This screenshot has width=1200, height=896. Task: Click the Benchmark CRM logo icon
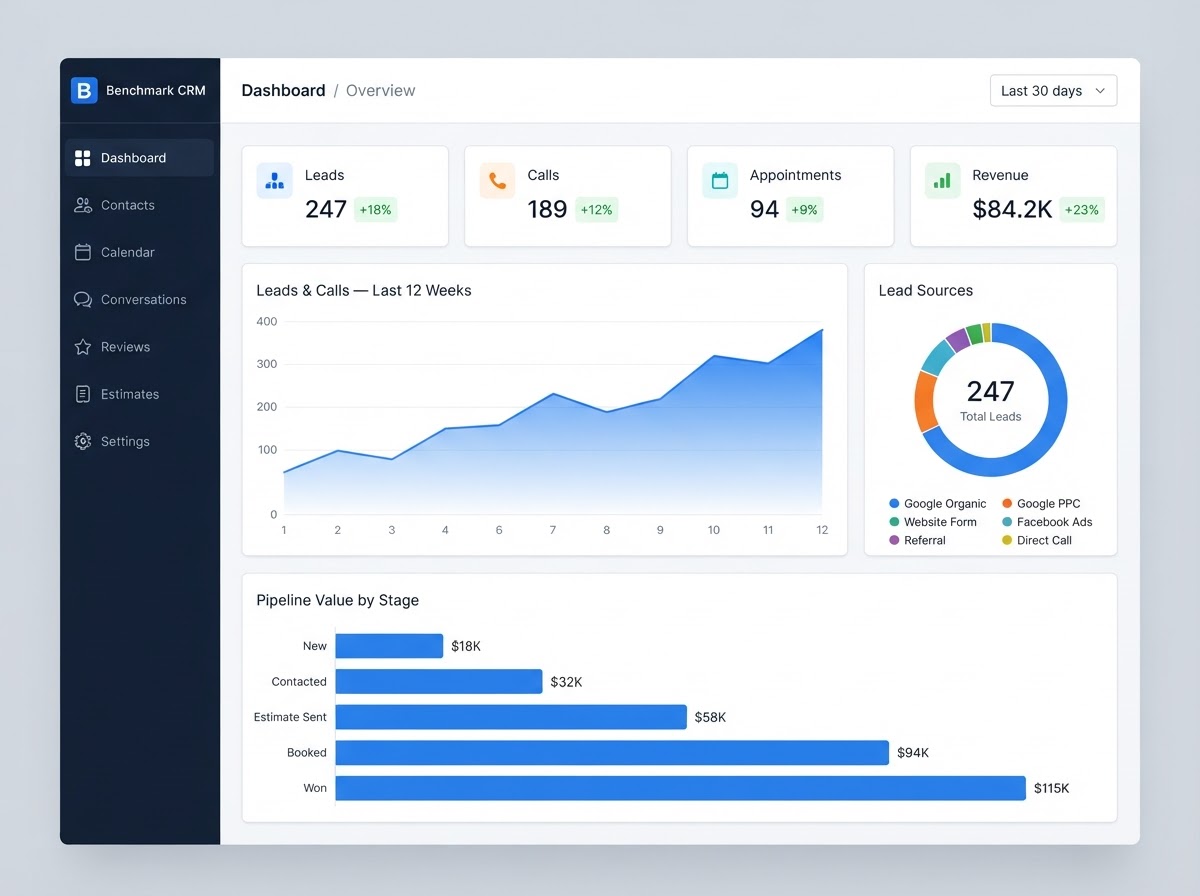coord(84,90)
